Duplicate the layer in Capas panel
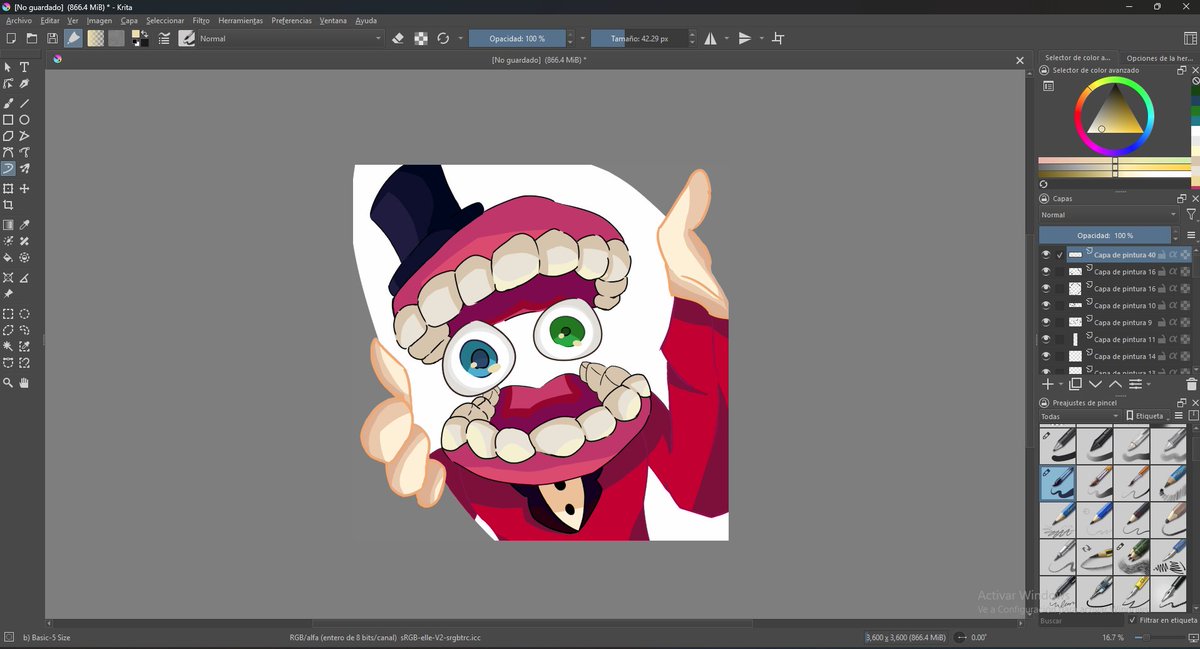The height and width of the screenshot is (649, 1200). tap(1076, 384)
